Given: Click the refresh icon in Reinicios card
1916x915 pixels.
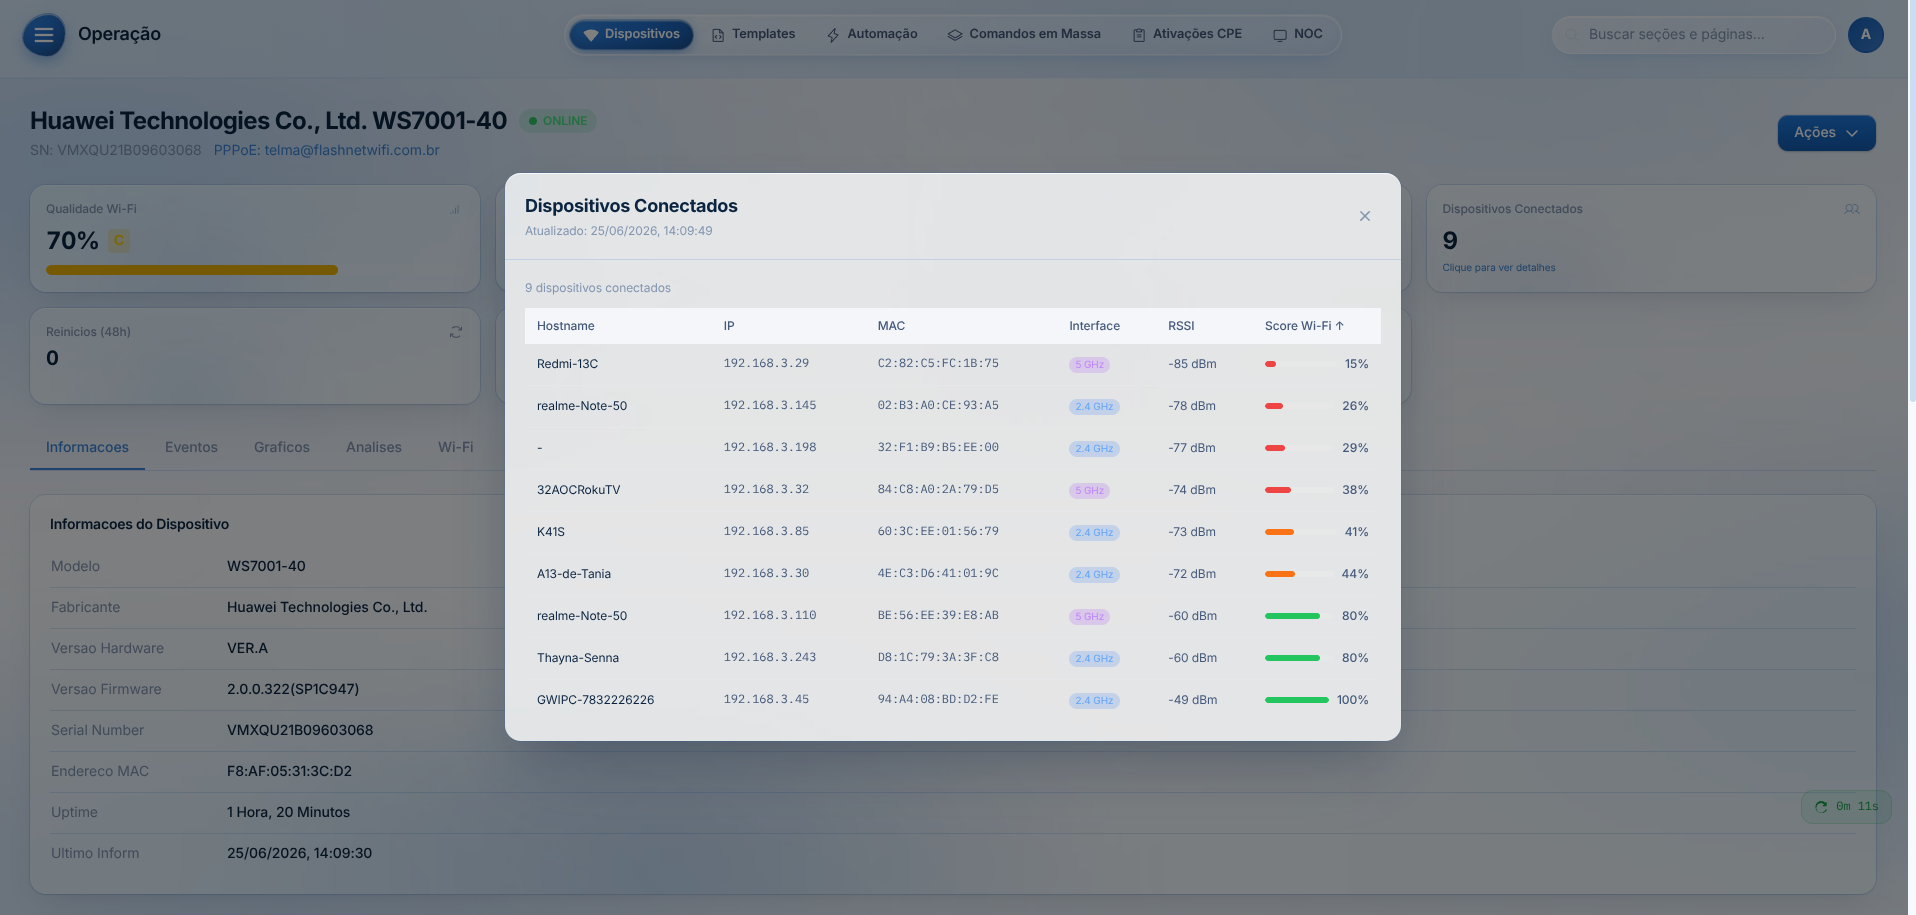Looking at the screenshot, I should (456, 332).
